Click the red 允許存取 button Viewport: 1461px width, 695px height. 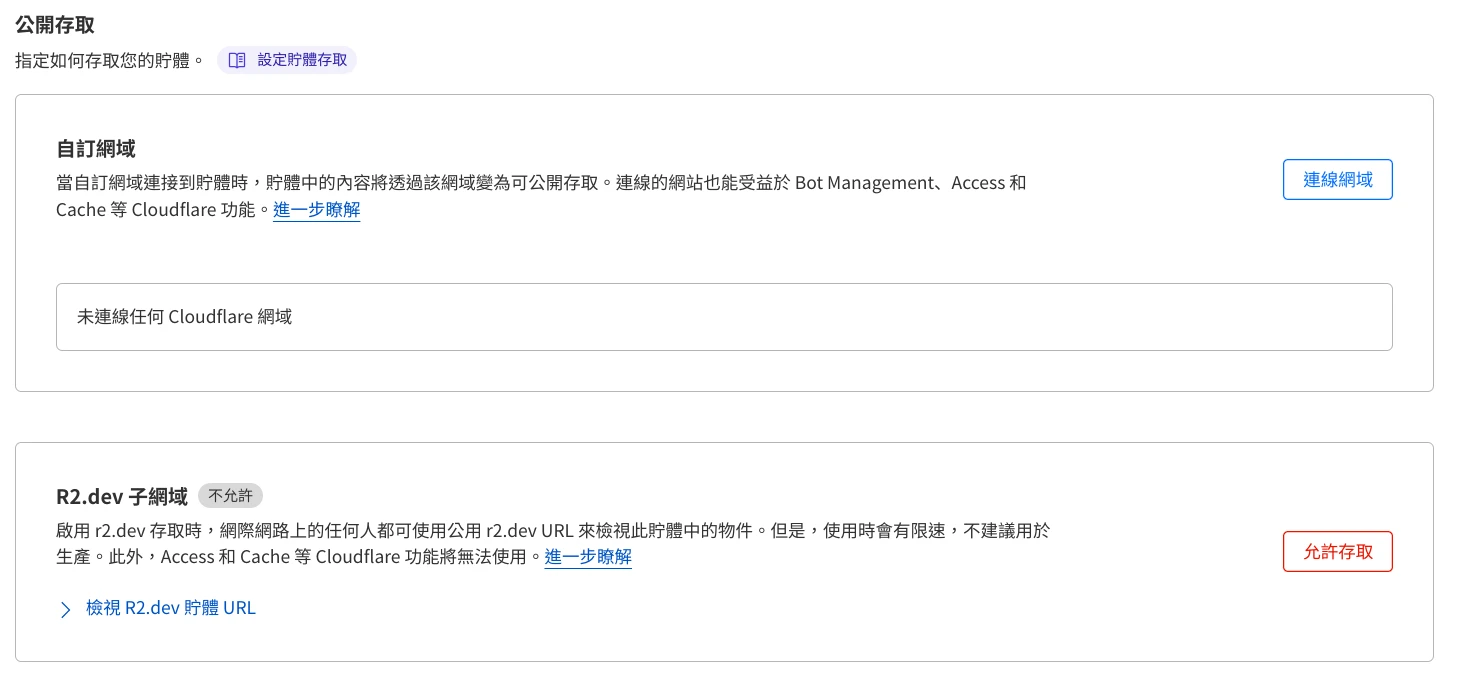click(1337, 552)
